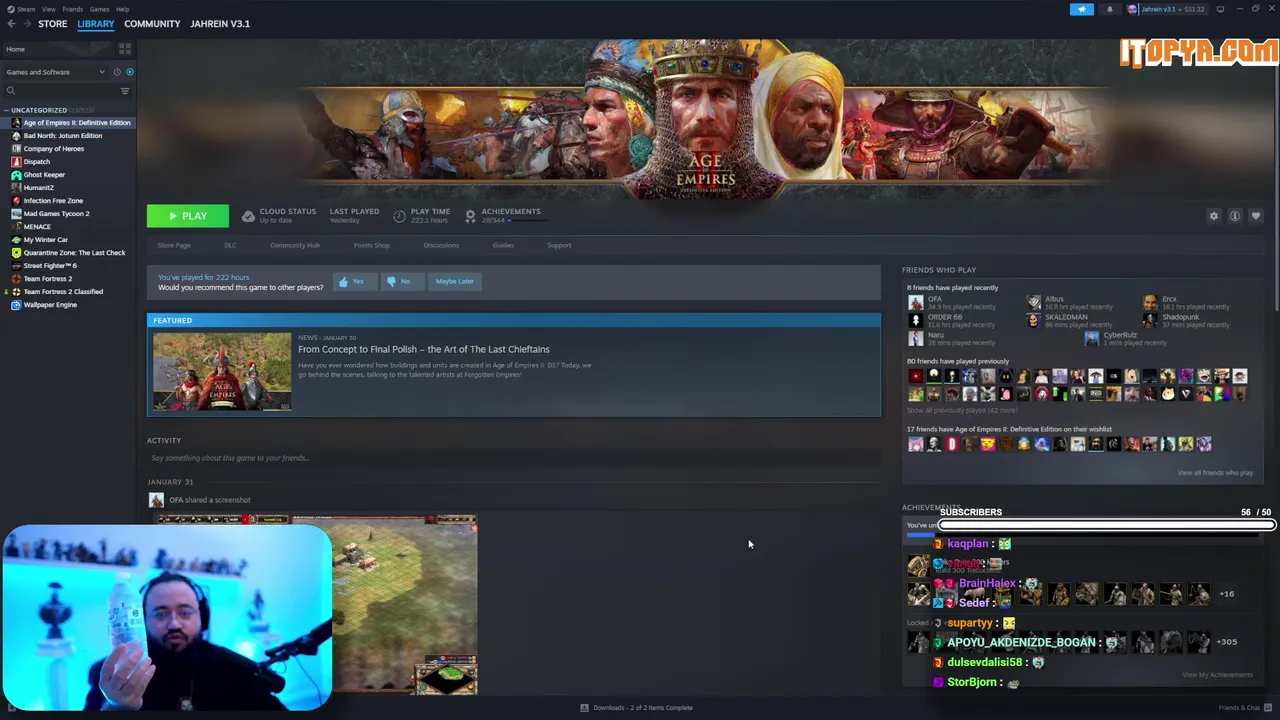The width and height of the screenshot is (1280, 720).
Task: Open the Community Hub link
Action: pyautogui.click(x=294, y=245)
